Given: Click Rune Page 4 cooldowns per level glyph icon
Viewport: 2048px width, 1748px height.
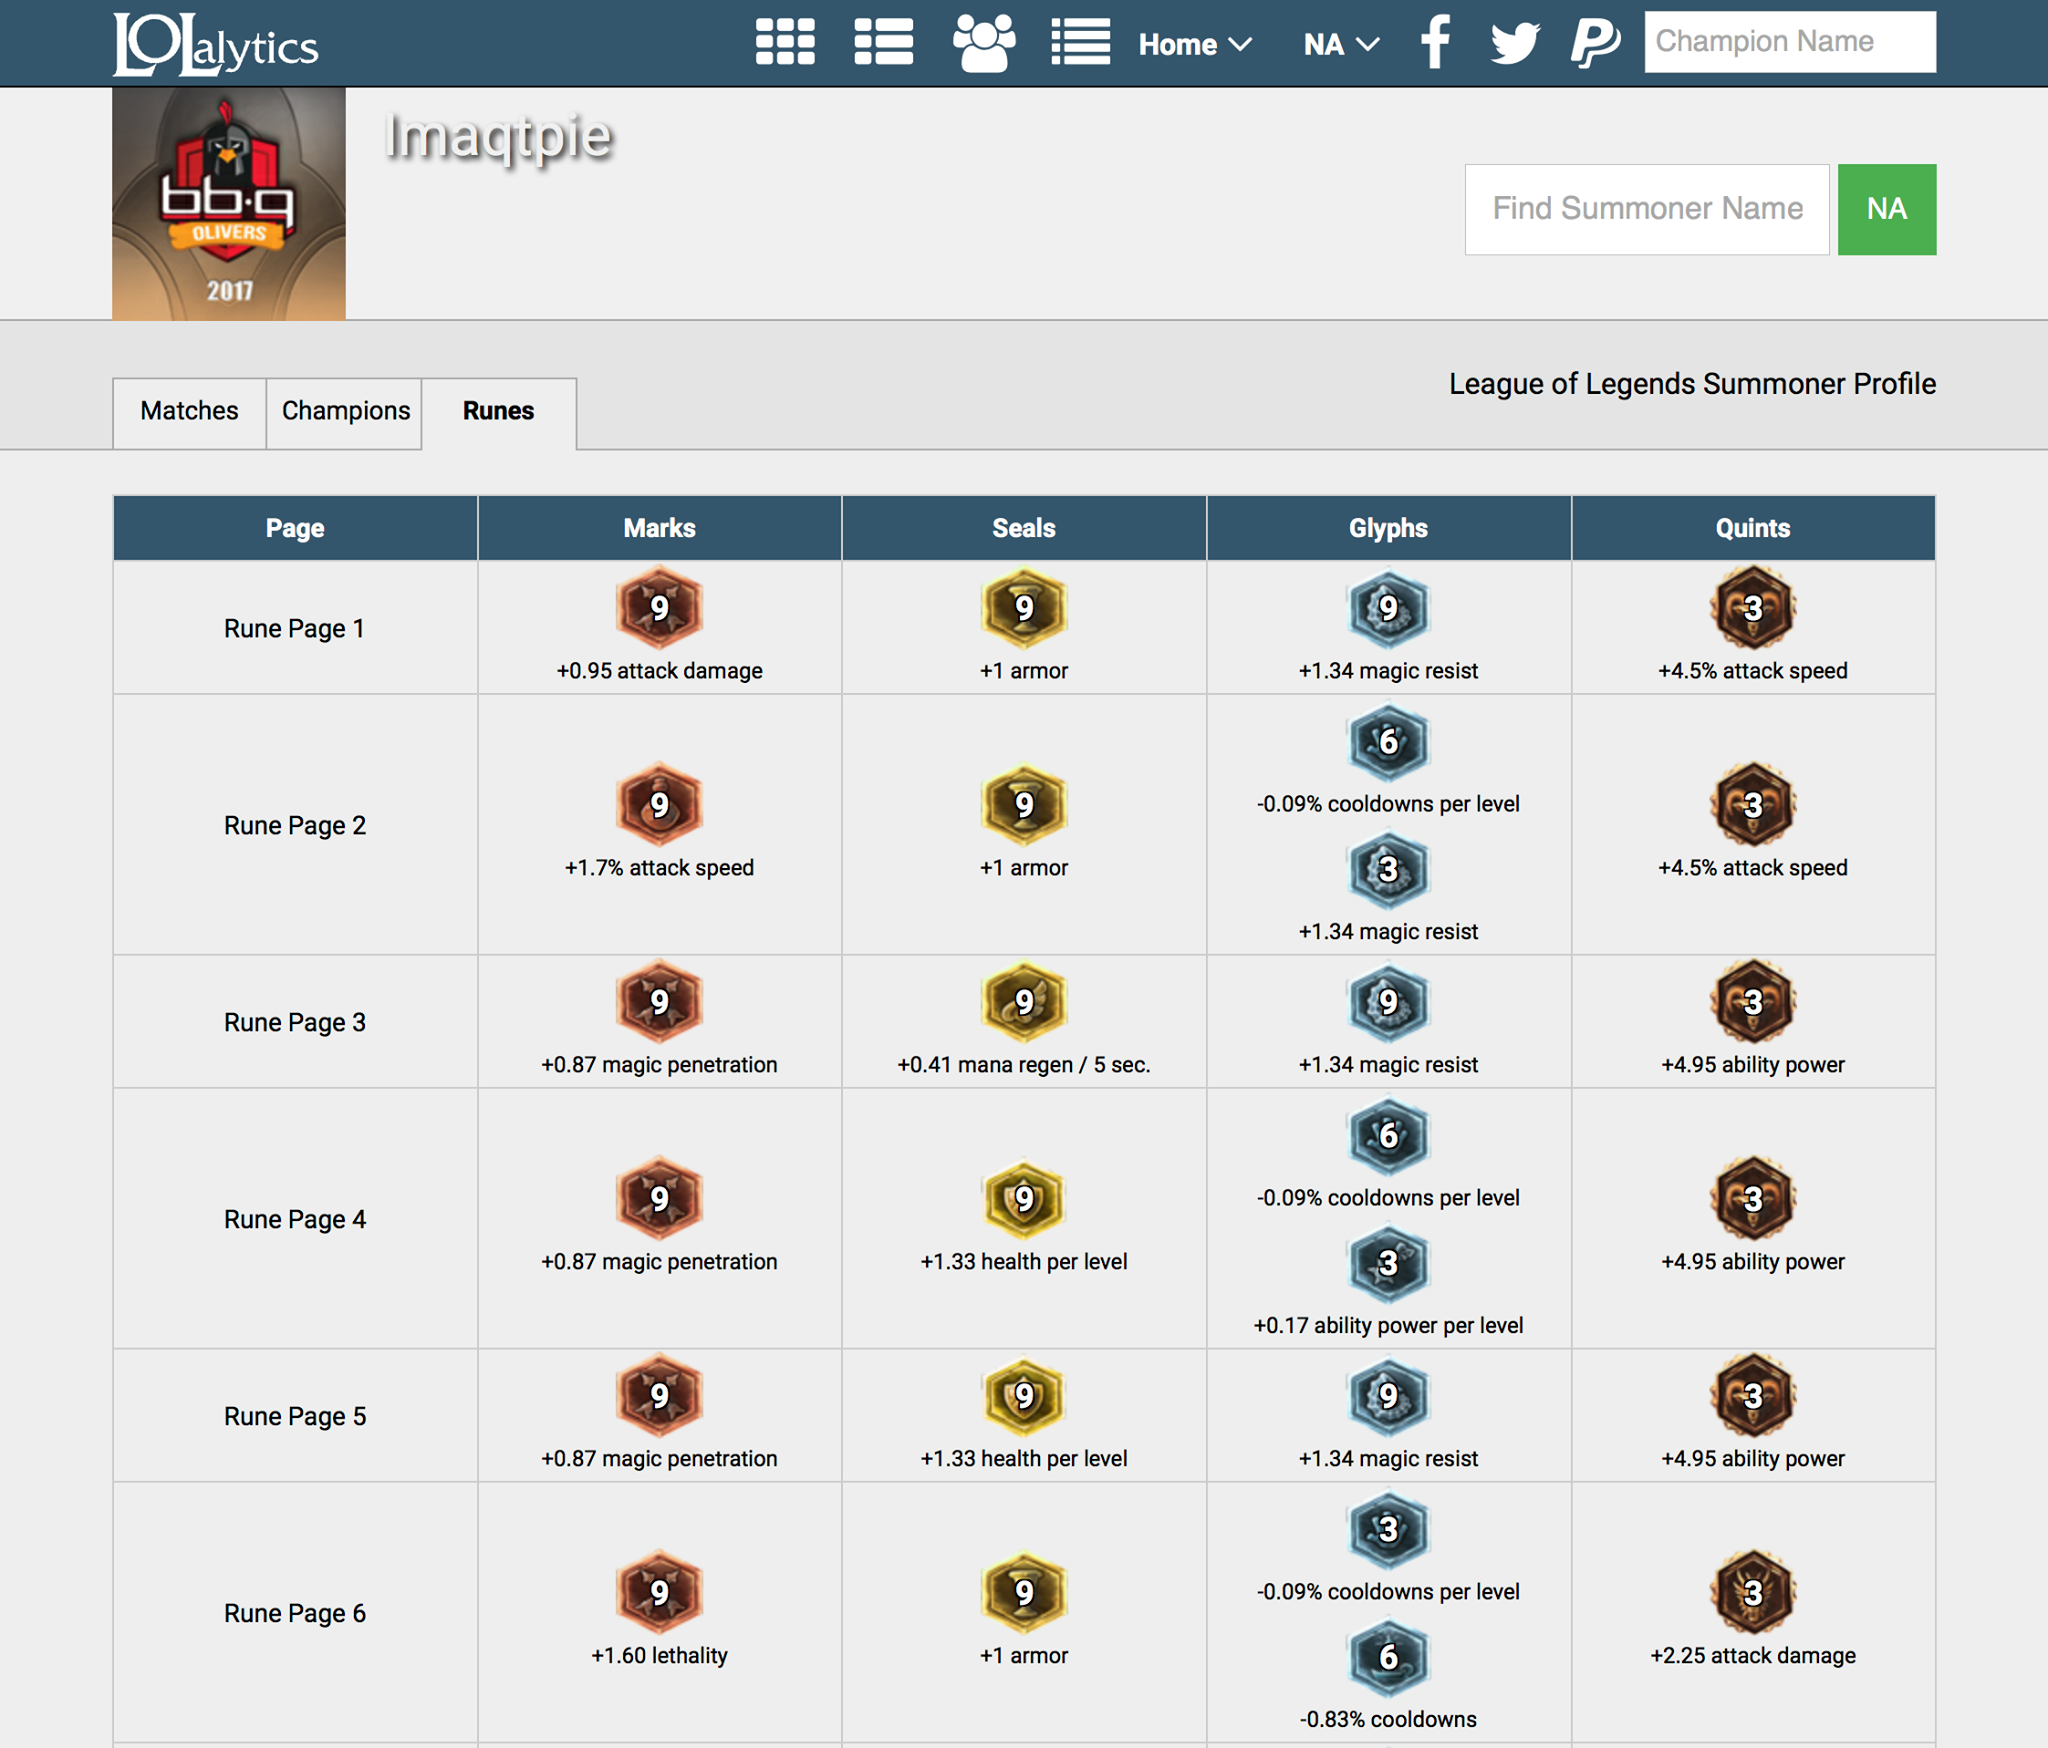Looking at the screenshot, I should tap(1388, 1135).
